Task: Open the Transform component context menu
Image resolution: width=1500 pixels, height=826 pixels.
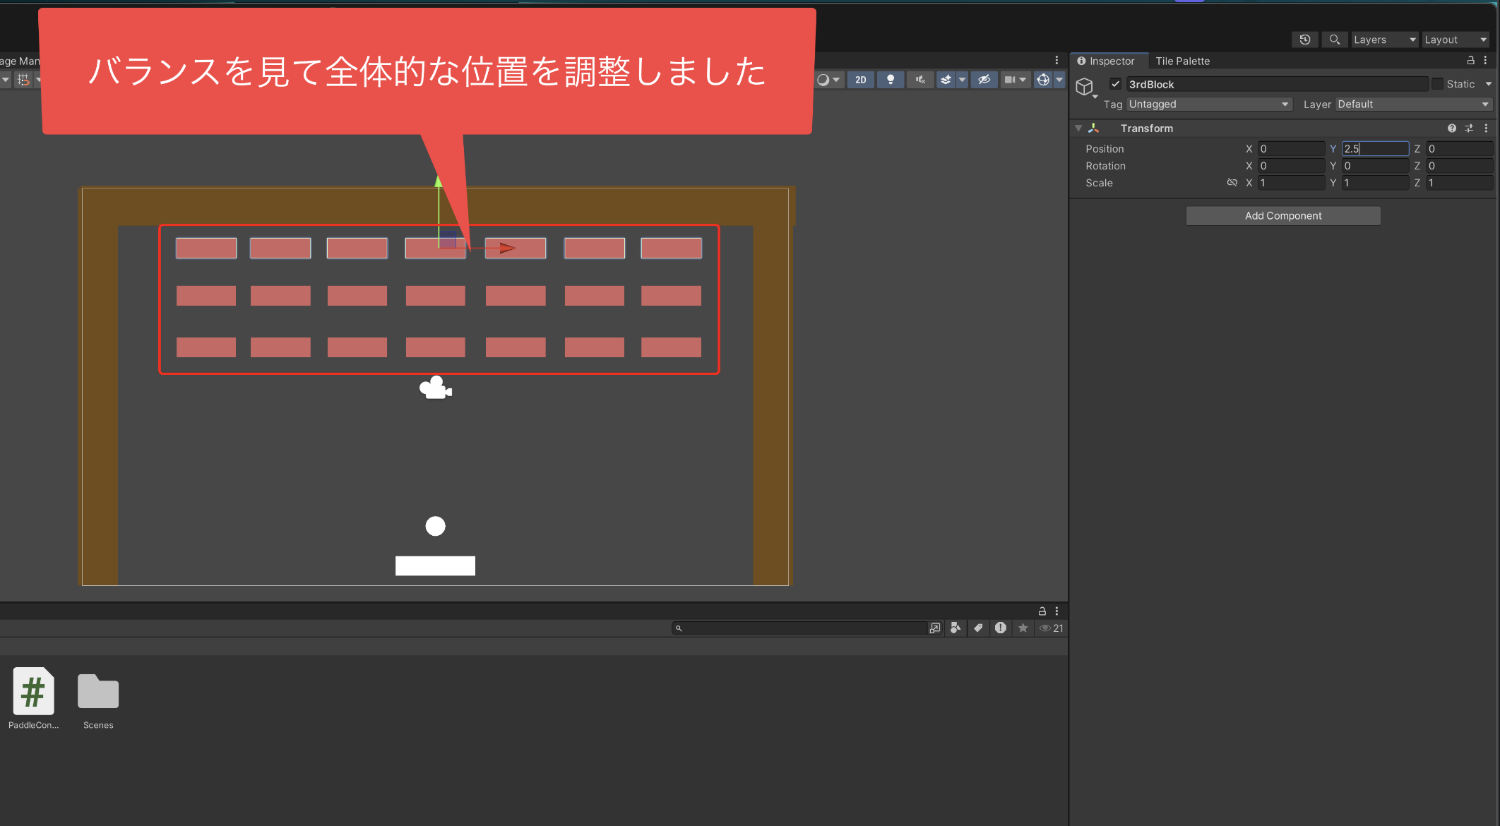Action: [x=1486, y=128]
